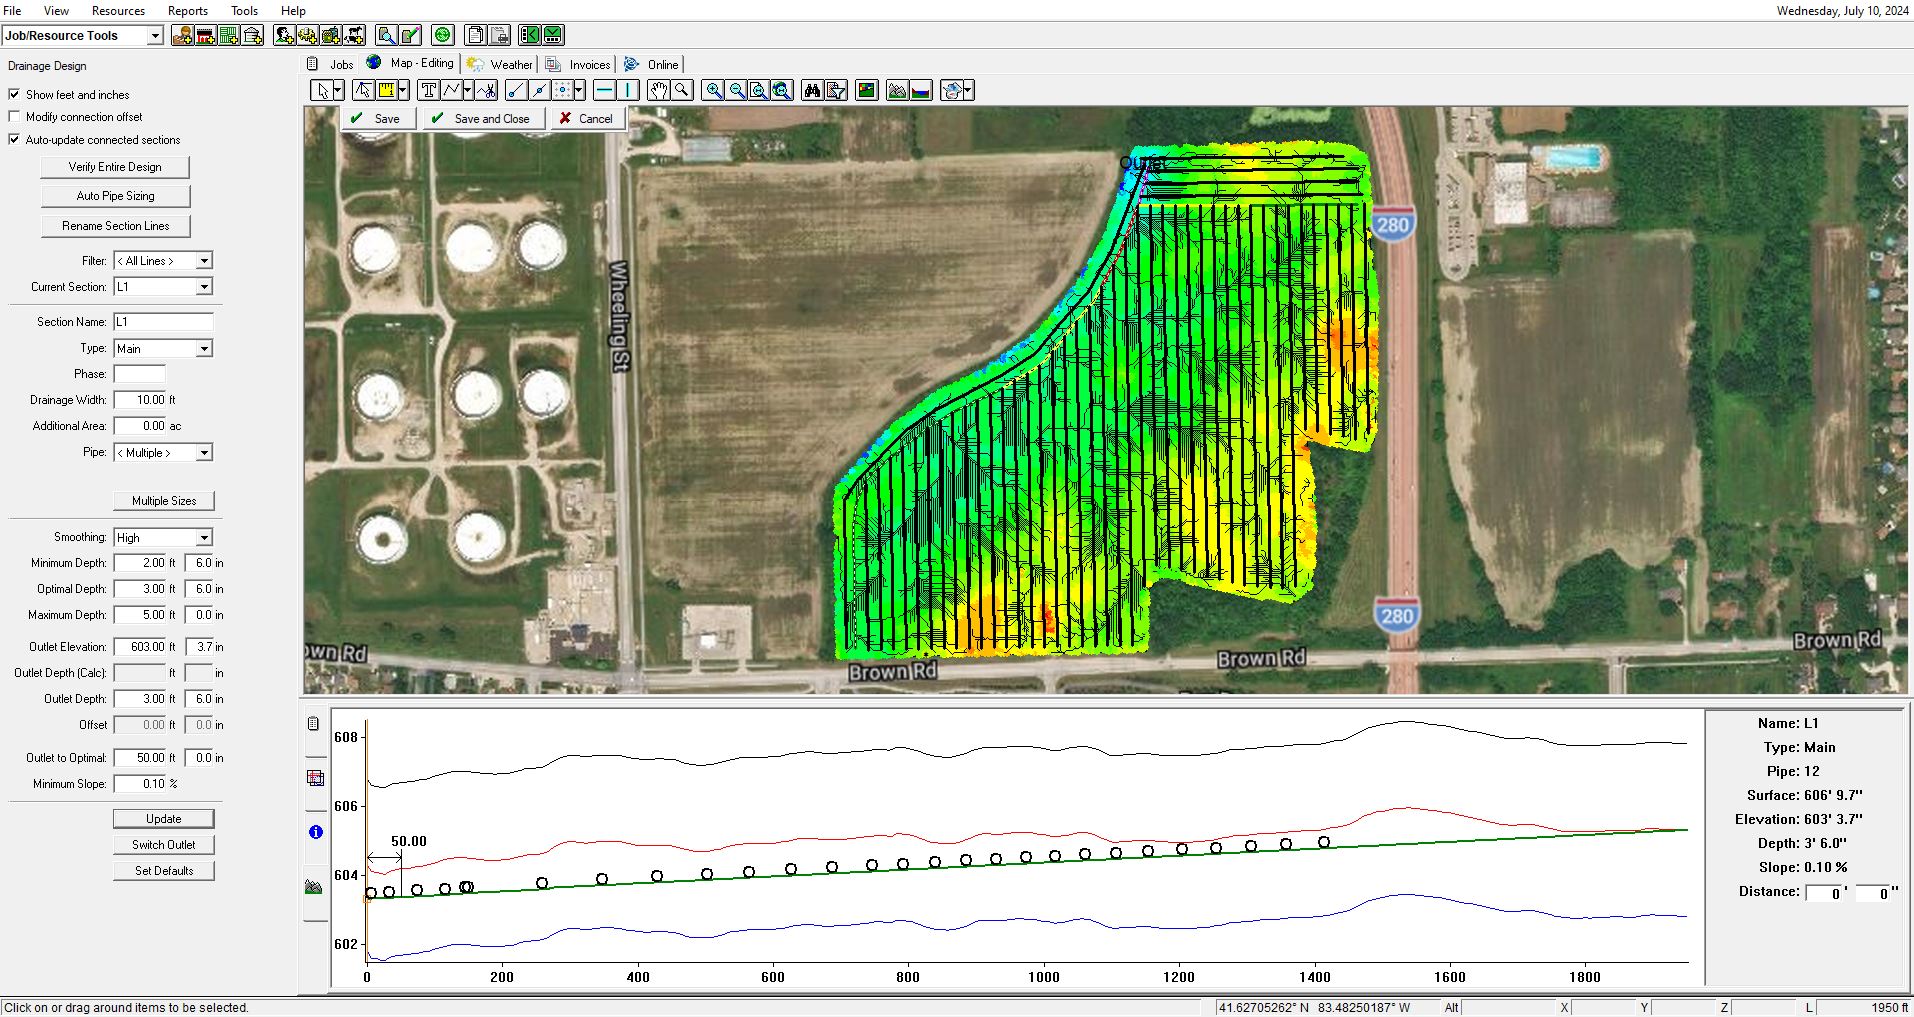Open the Current Section dropdown

point(204,287)
